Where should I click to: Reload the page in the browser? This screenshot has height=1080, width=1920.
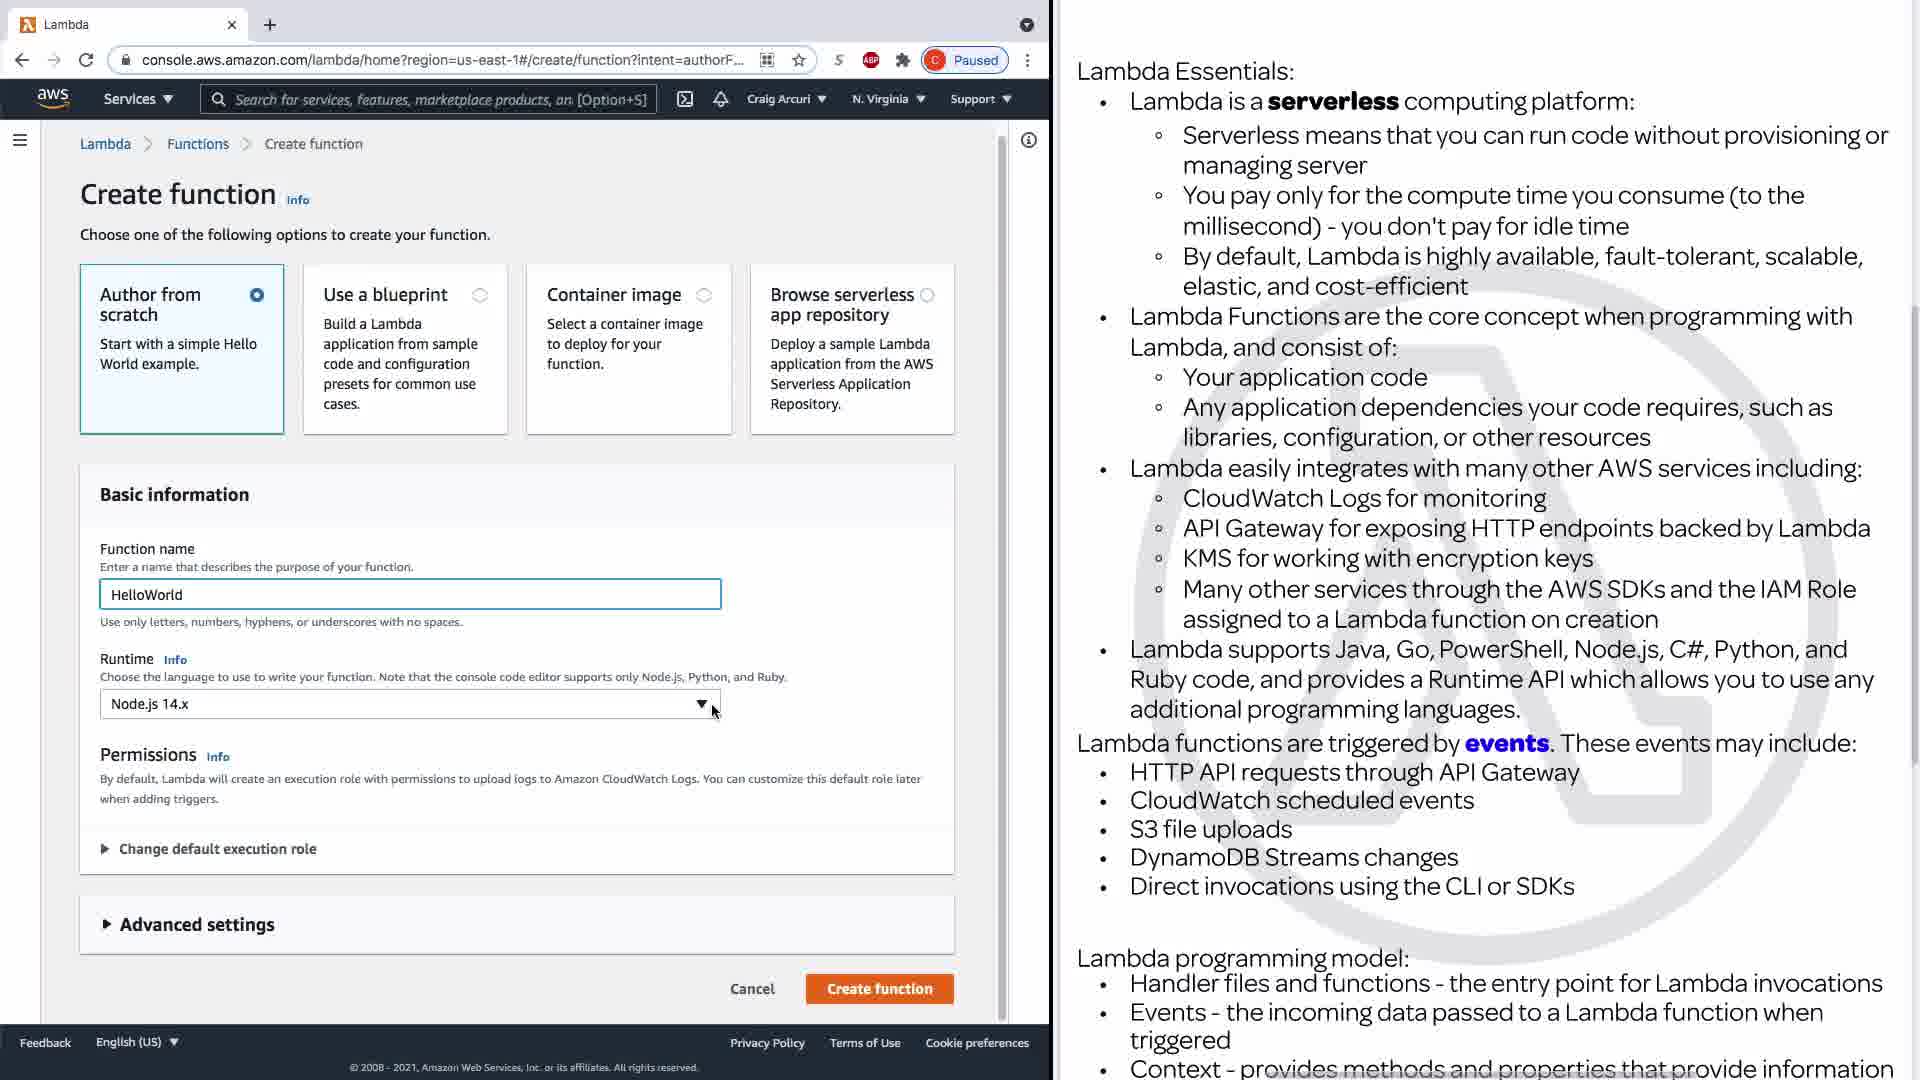86,60
